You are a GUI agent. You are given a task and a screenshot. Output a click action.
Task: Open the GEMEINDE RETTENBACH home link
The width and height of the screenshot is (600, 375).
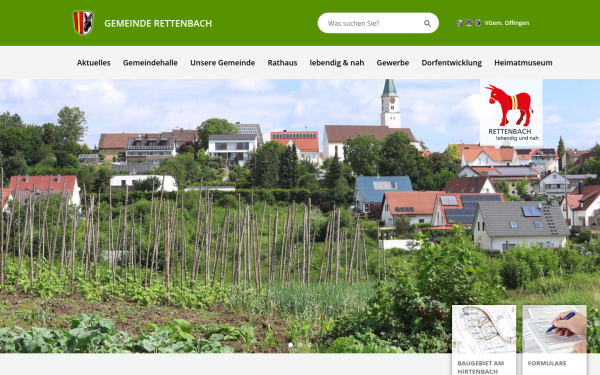point(158,23)
